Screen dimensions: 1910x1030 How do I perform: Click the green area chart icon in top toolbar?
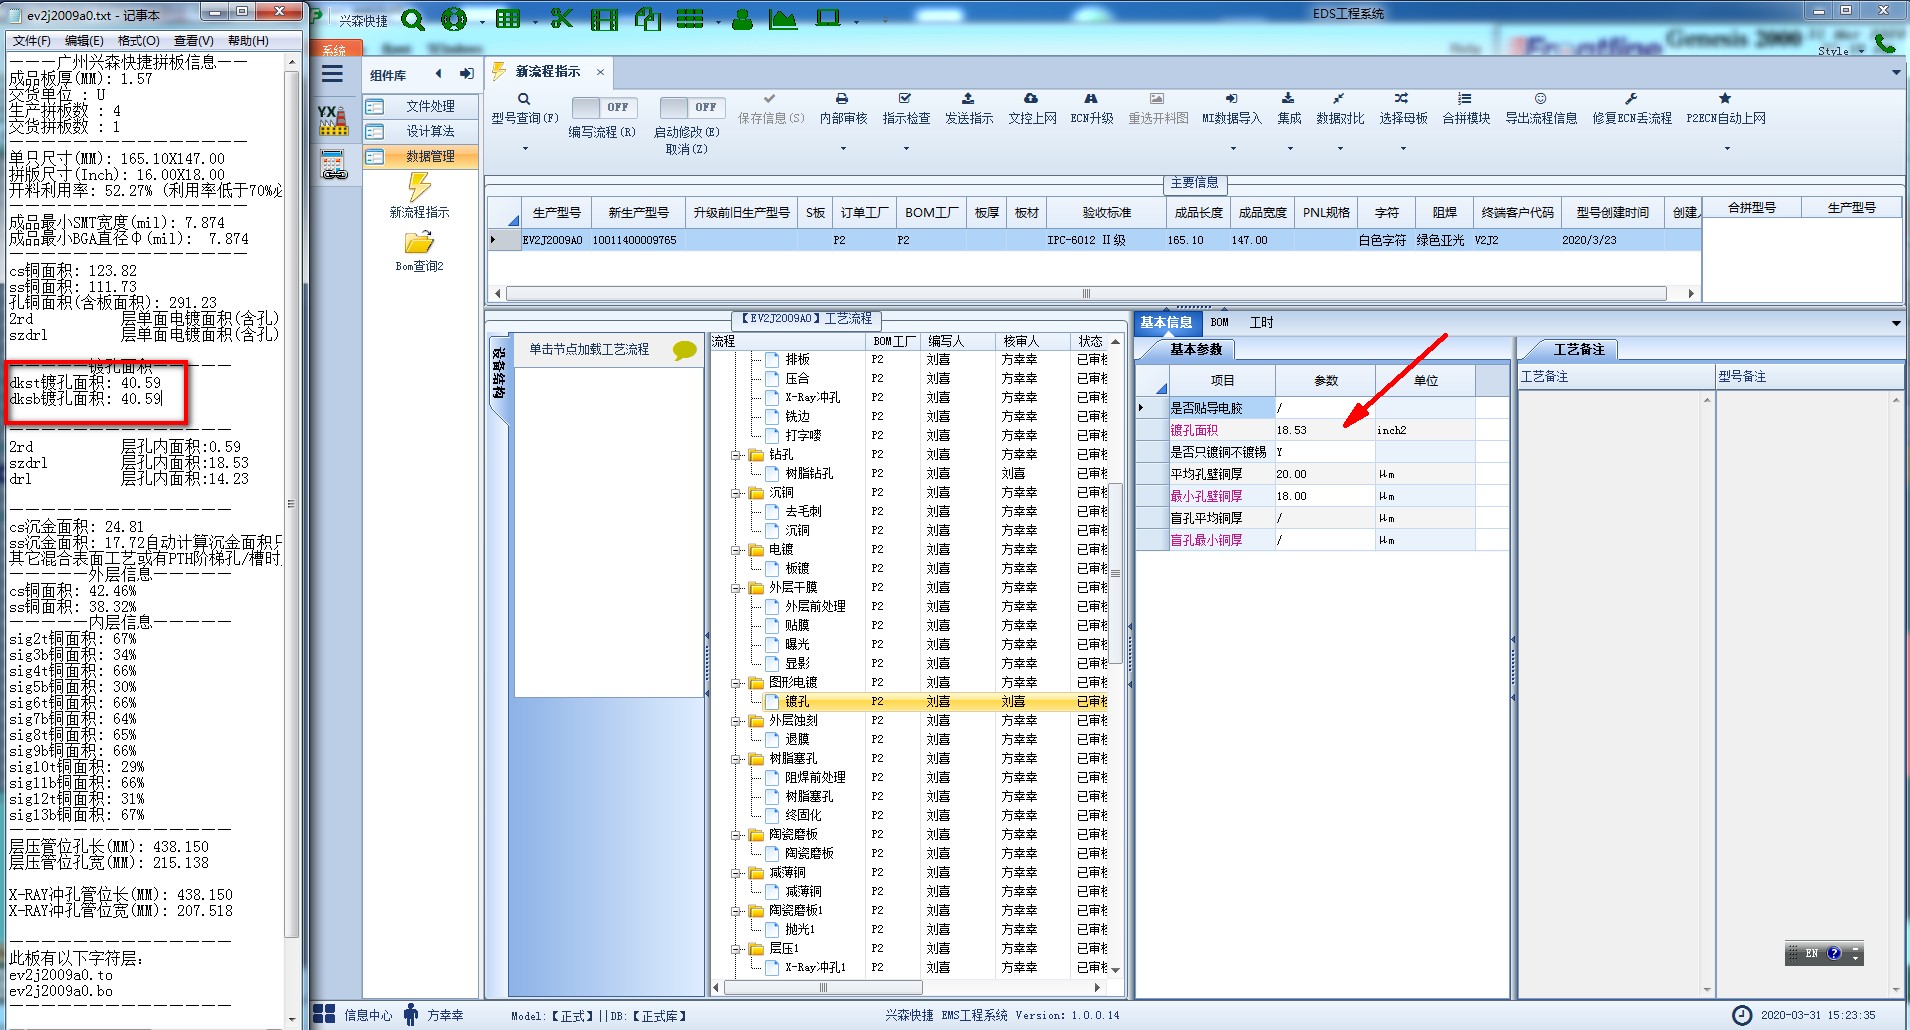(x=783, y=20)
